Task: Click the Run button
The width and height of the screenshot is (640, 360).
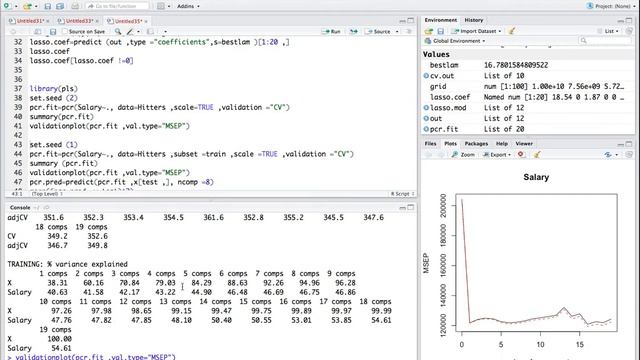Action: pyautogui.click(x=331, y=31)
